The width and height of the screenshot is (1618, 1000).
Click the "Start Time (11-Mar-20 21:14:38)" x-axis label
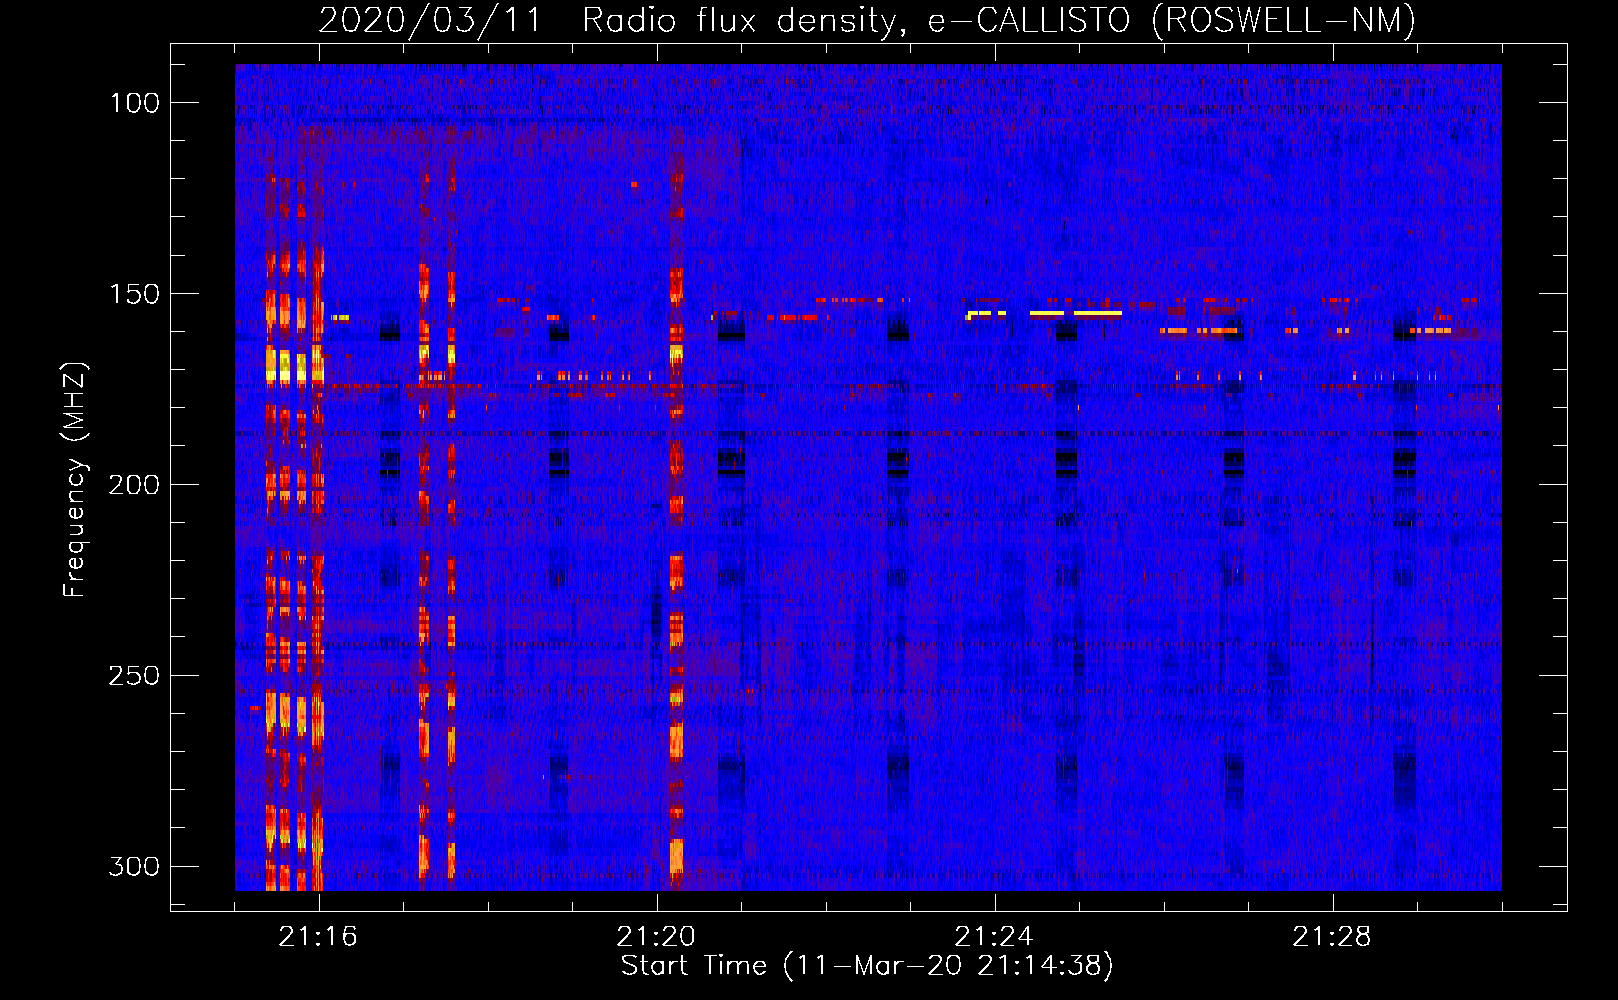point(867,966)
